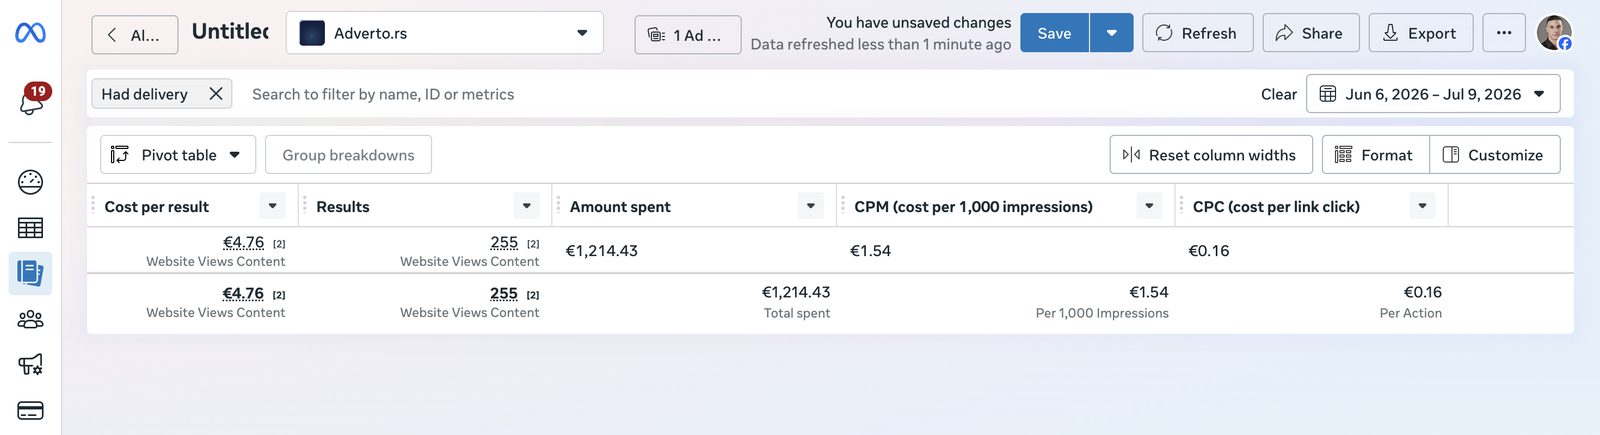Image resolution: width=1600 pixels, height=435 pixels.
Task: Click the profile avatar picture
Action: 1554,33
